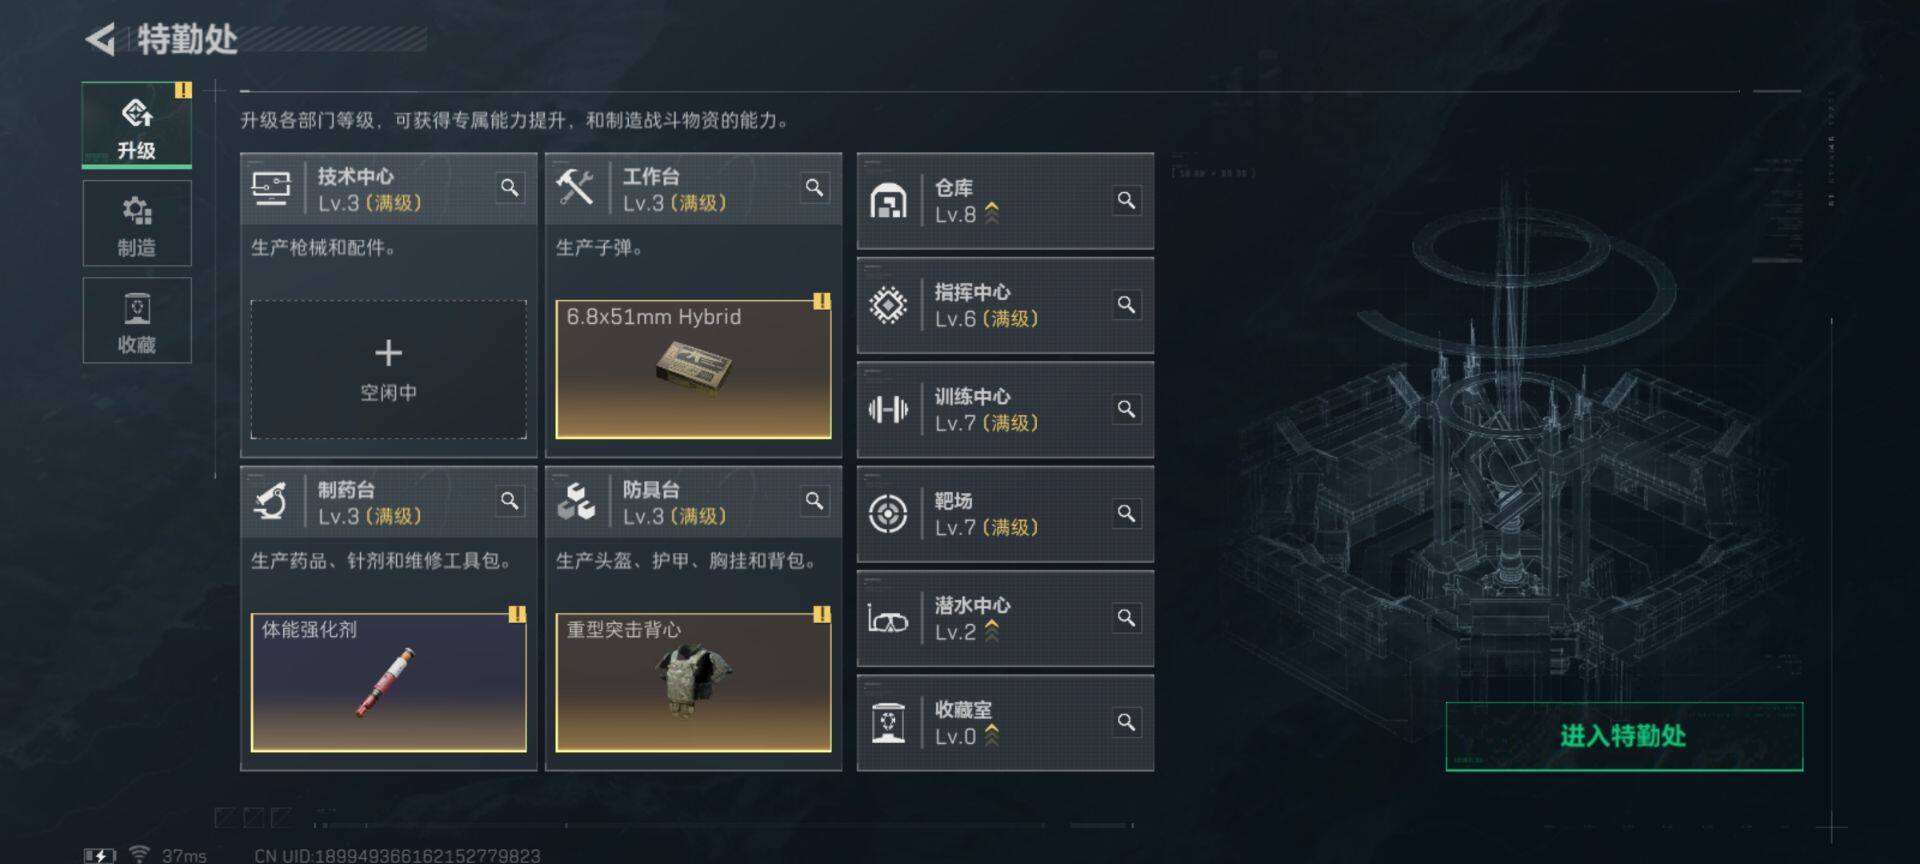Viewport: 1920px width, 864px height.
Task: Click the 进入特勤处 button
Action: pos(1624,736)
